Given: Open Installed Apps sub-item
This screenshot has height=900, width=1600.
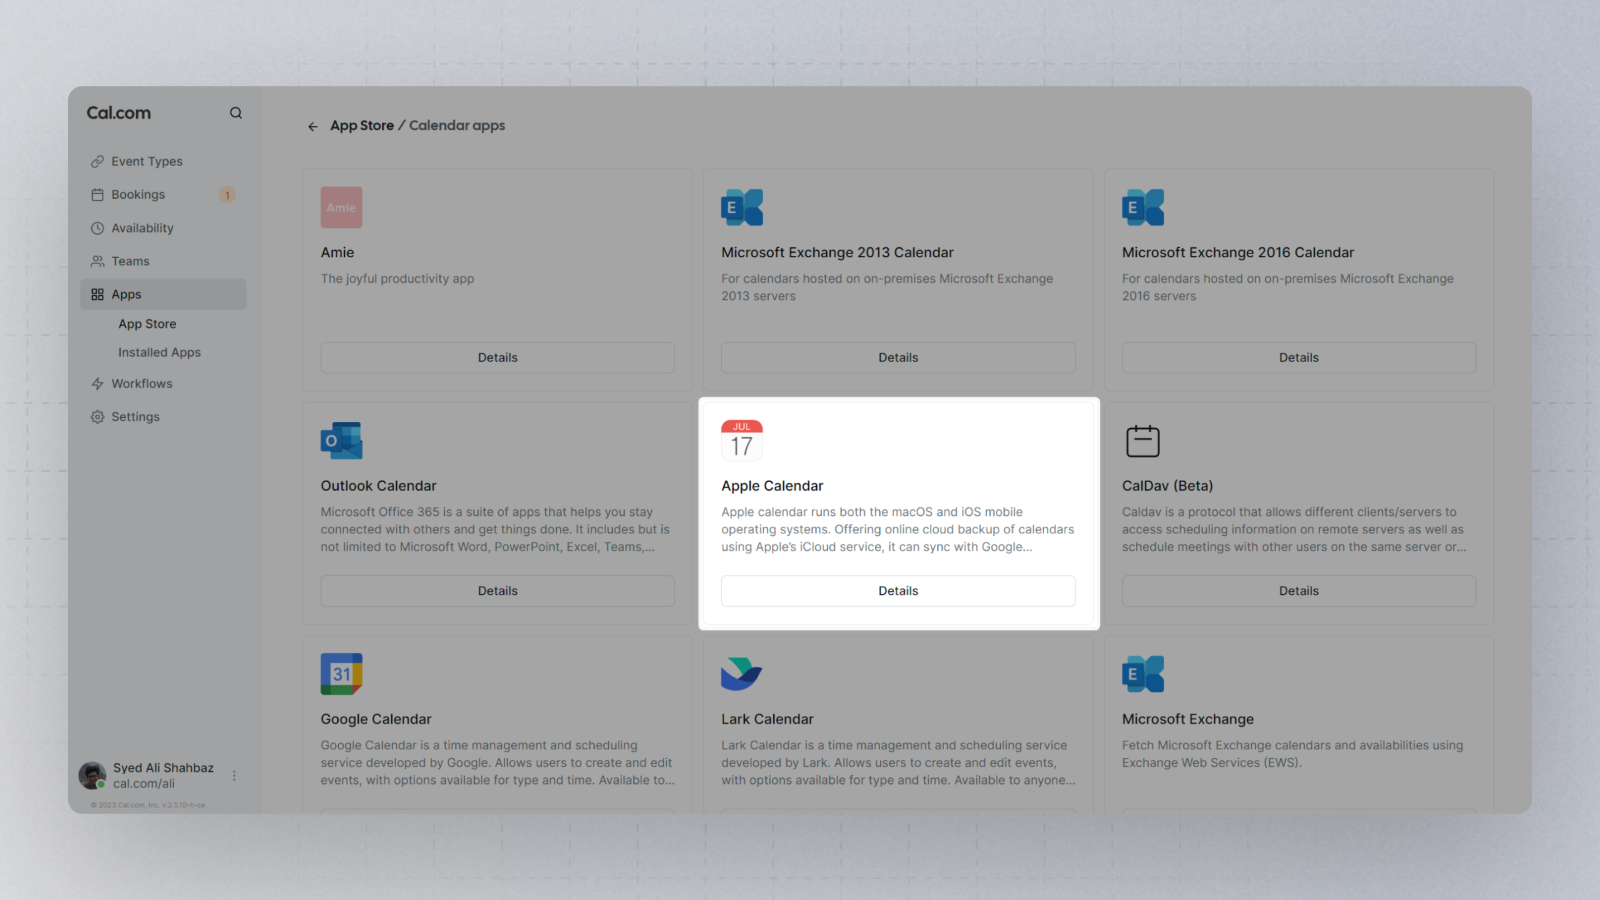Looking at the screenshot, I should tap(160, 353).
